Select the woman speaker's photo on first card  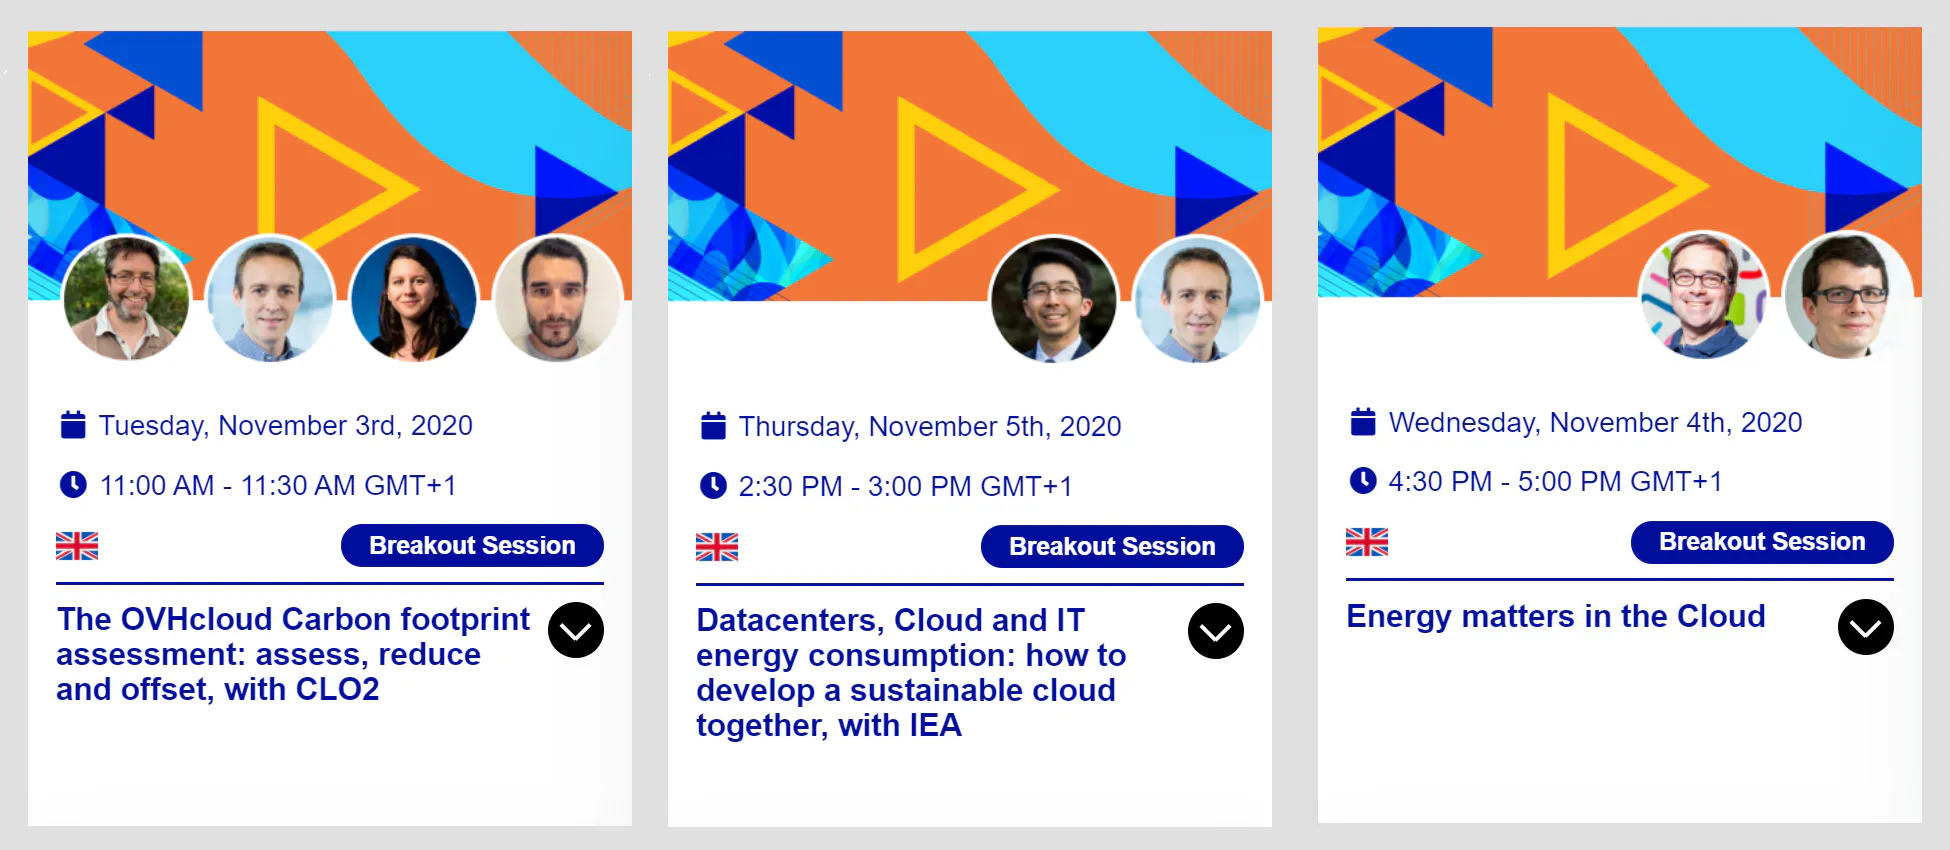pos(413,298)
